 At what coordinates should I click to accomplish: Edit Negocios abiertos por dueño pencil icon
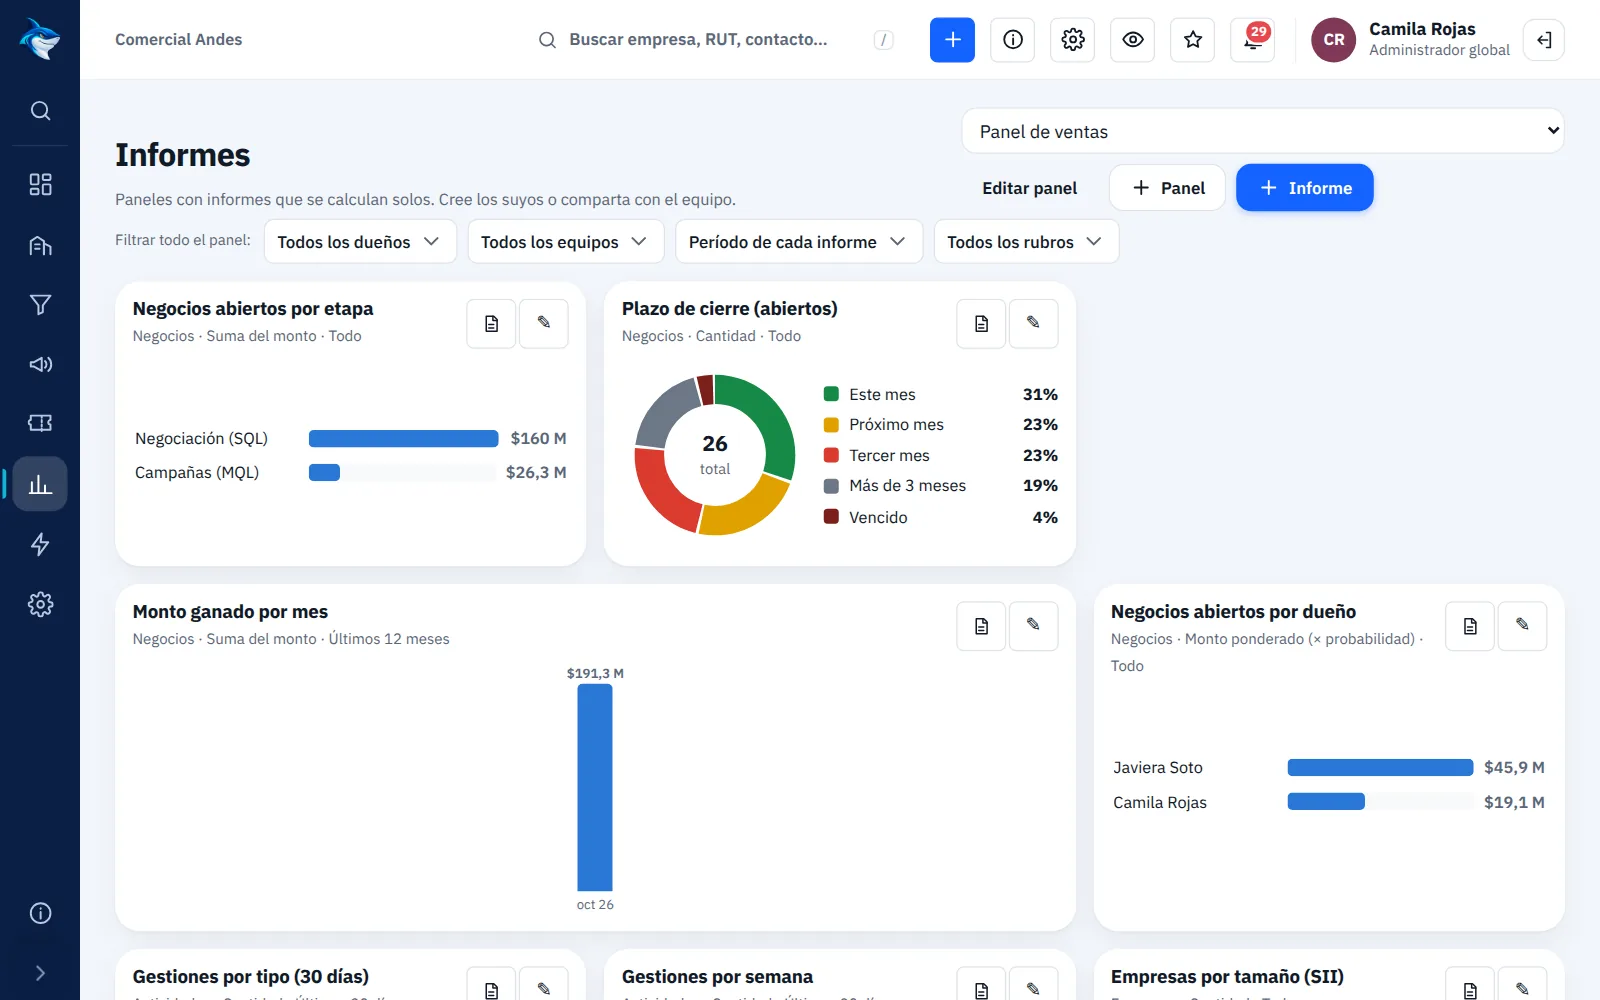(1522, 626)
